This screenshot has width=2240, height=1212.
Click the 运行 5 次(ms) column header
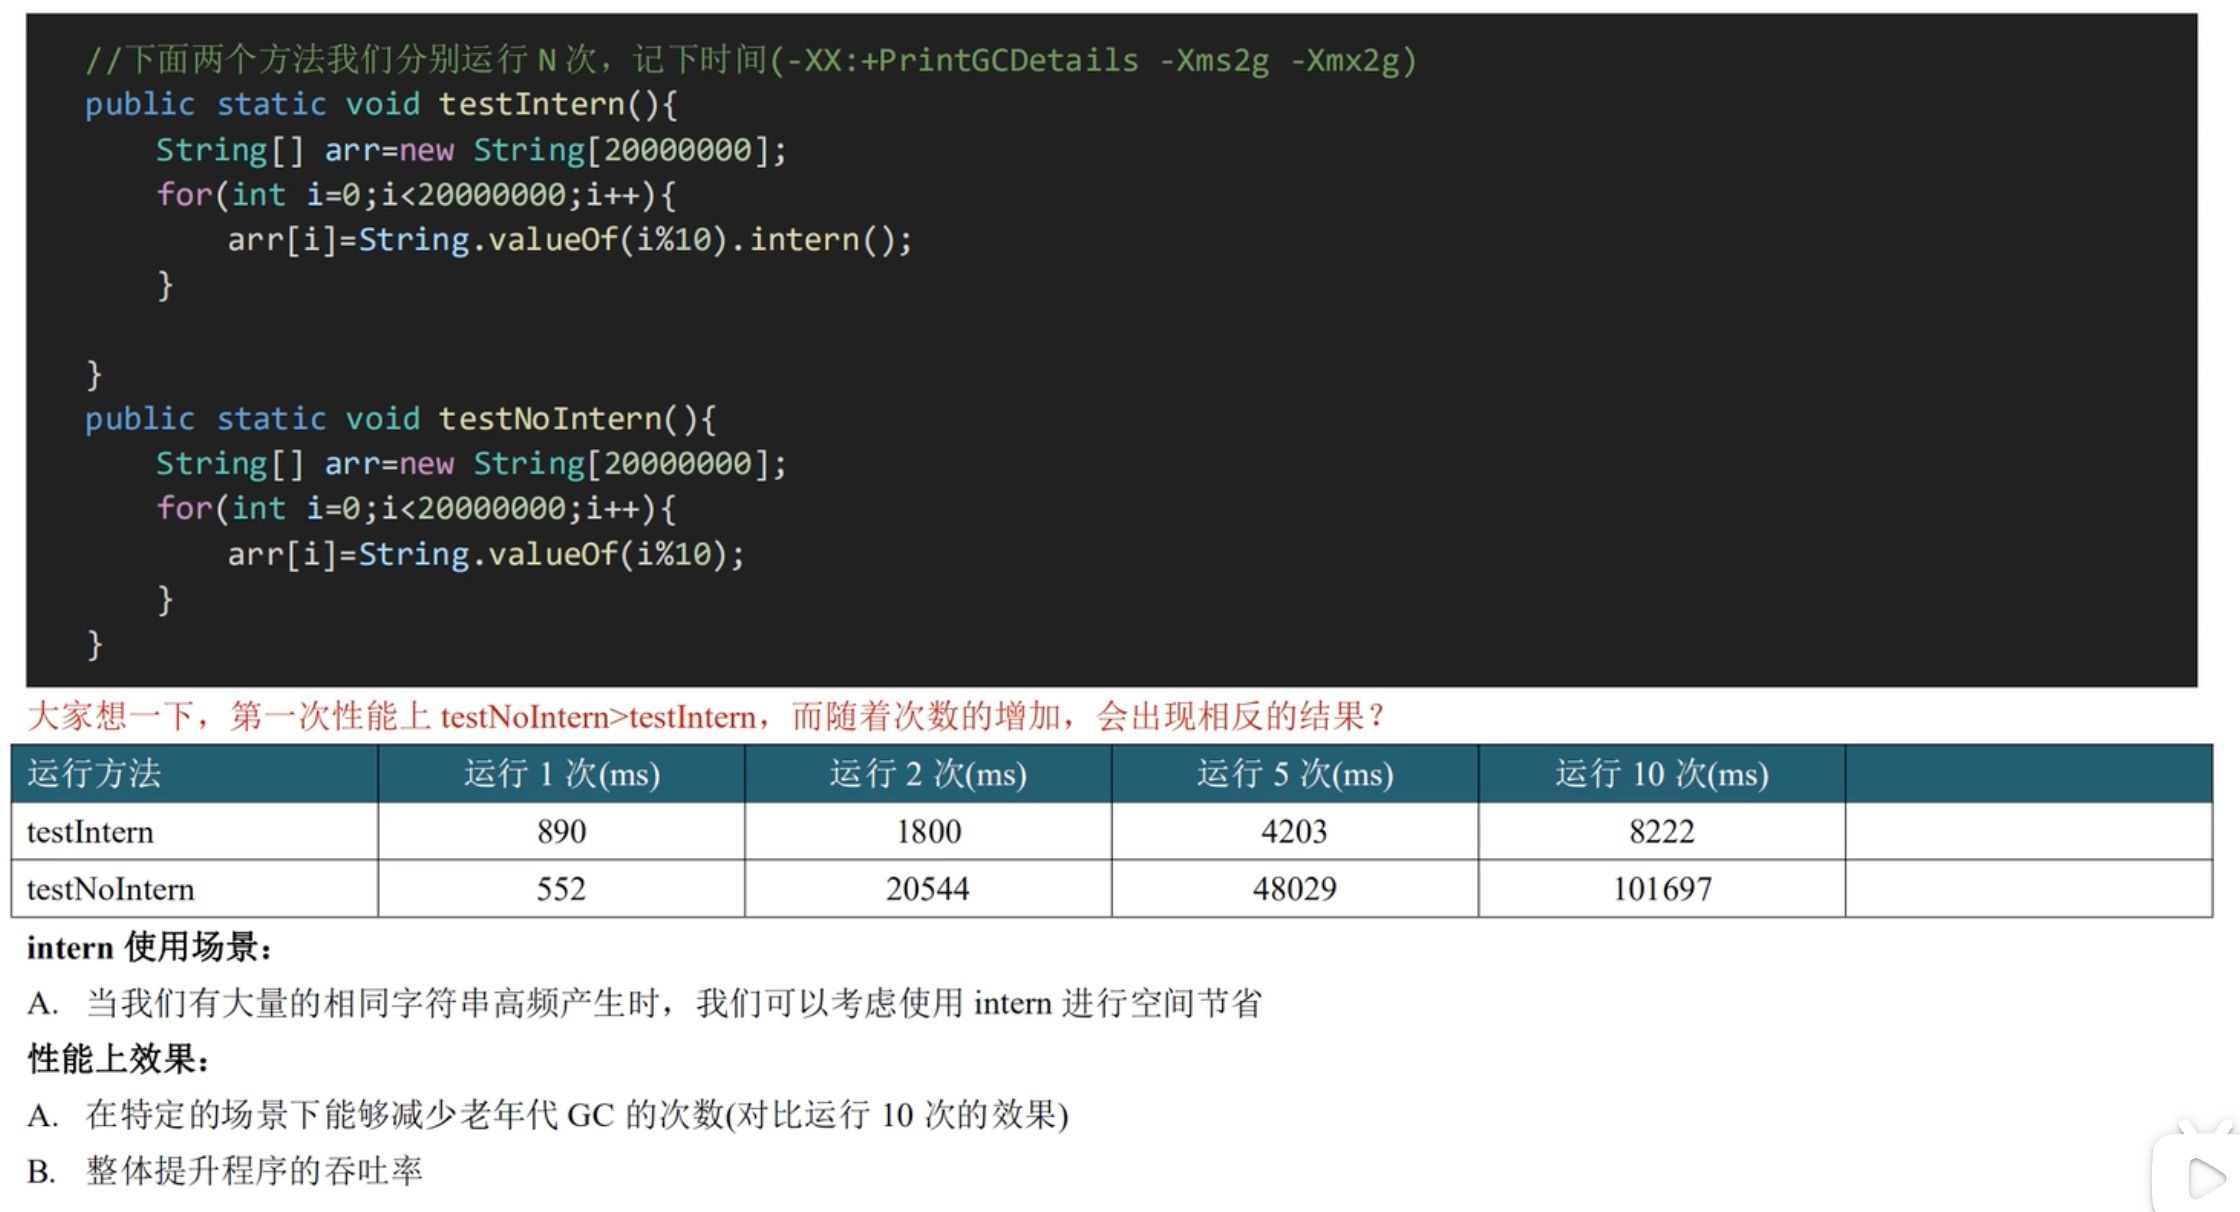1294,774
